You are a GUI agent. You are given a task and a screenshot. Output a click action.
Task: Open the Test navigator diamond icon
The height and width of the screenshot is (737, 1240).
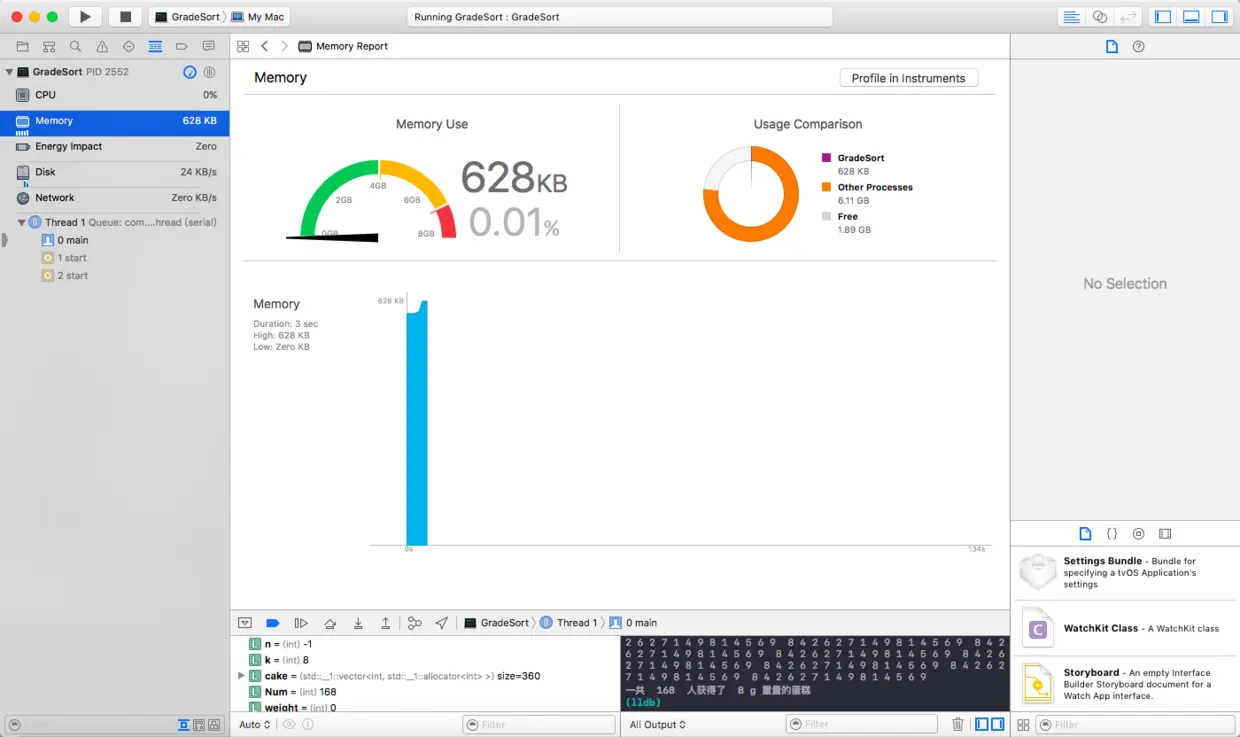[129, 46]
